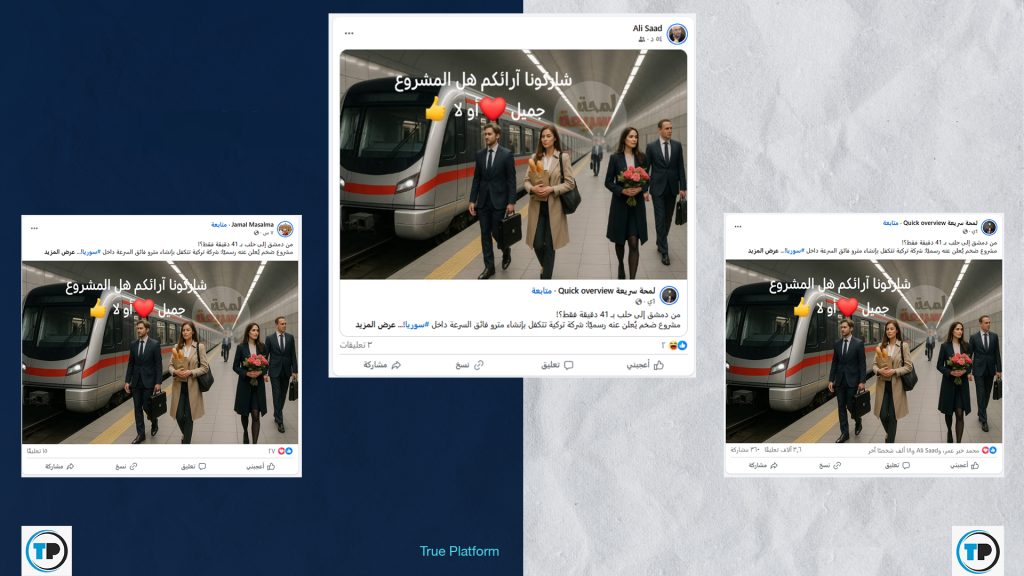Open the three-dots menu on Jamal Masalma's post
1024x576 pixels.
pyautogui.click(x=34, y=229)
